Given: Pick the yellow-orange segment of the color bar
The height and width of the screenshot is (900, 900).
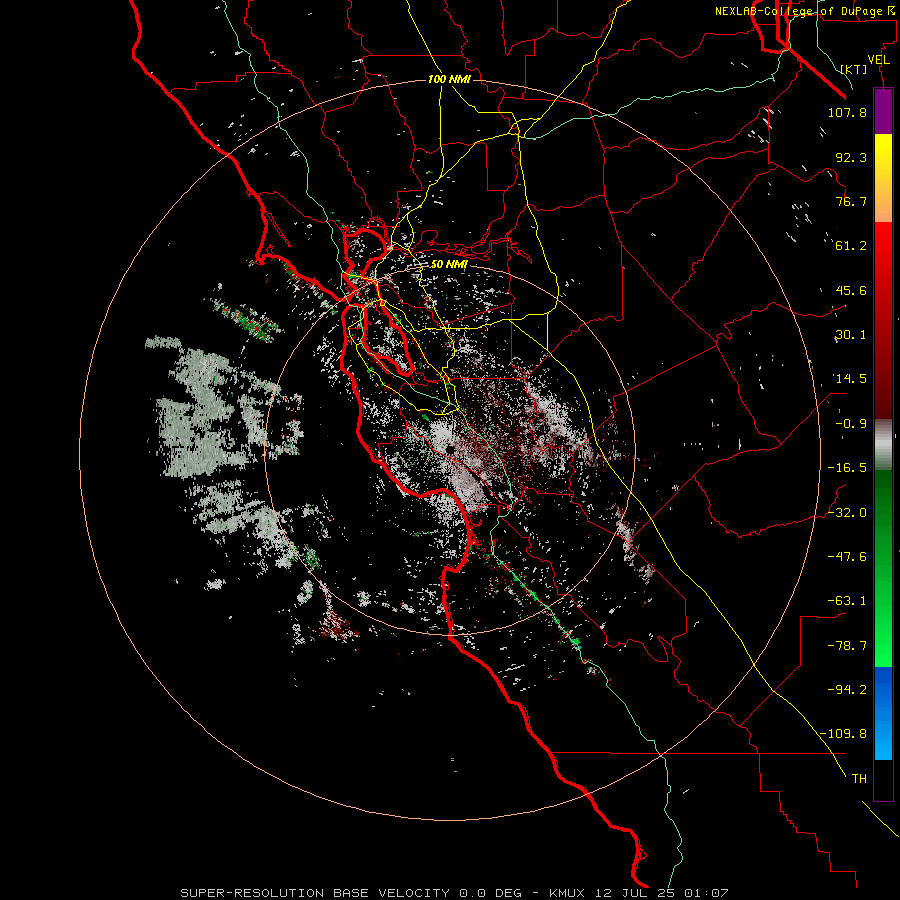Looking at the screenshot, I should pyautogui.click(x=883, y=178).
